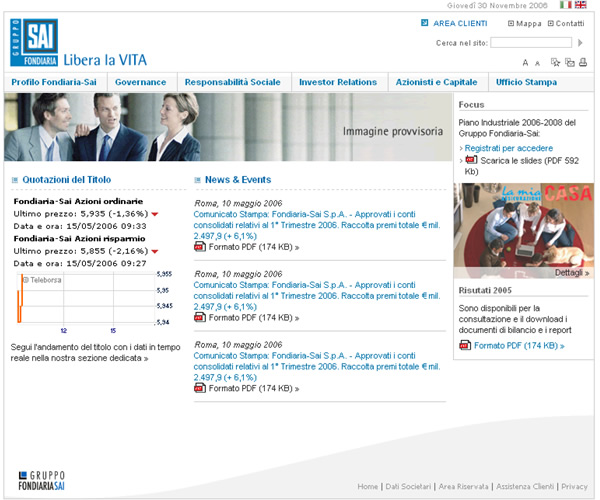This screenshot has height=500, width=600.
Task: Click the 'Fondiaria-Sai Azioni ordinarie' label
Action: tap(78, 201)
